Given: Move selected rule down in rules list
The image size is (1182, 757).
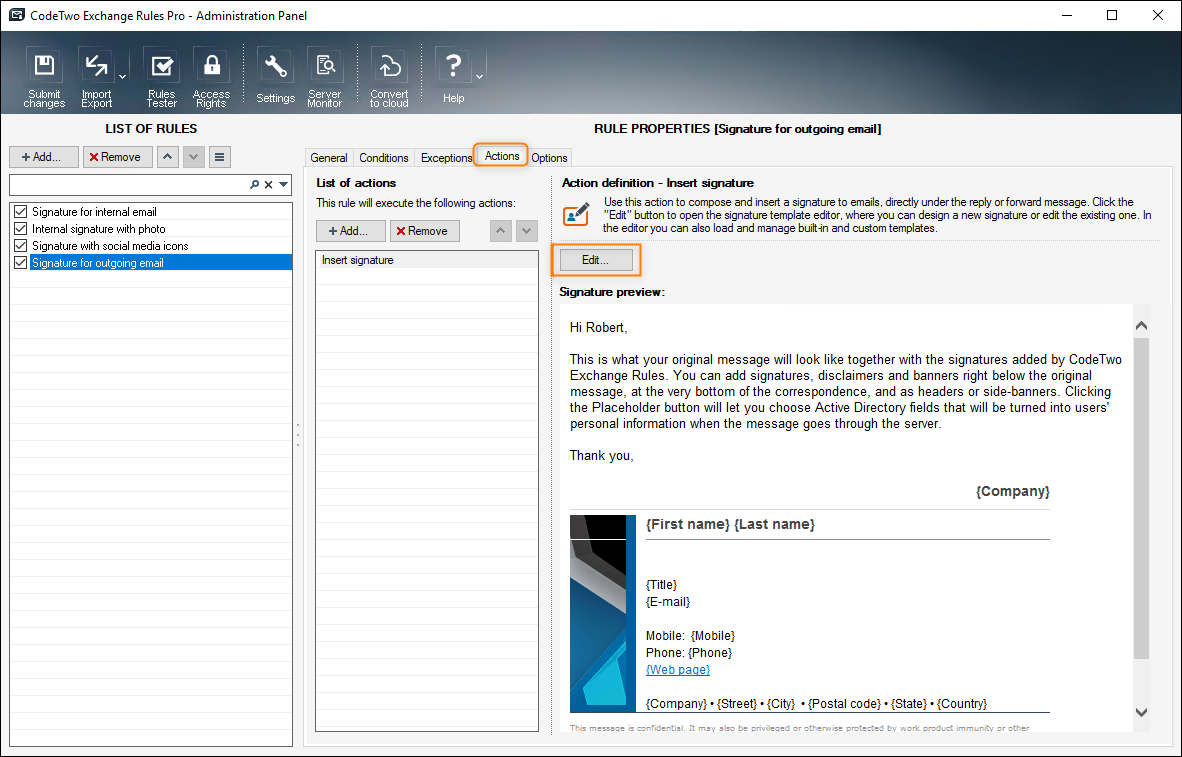Looking at the screenshot, I should tap(194, 157).
